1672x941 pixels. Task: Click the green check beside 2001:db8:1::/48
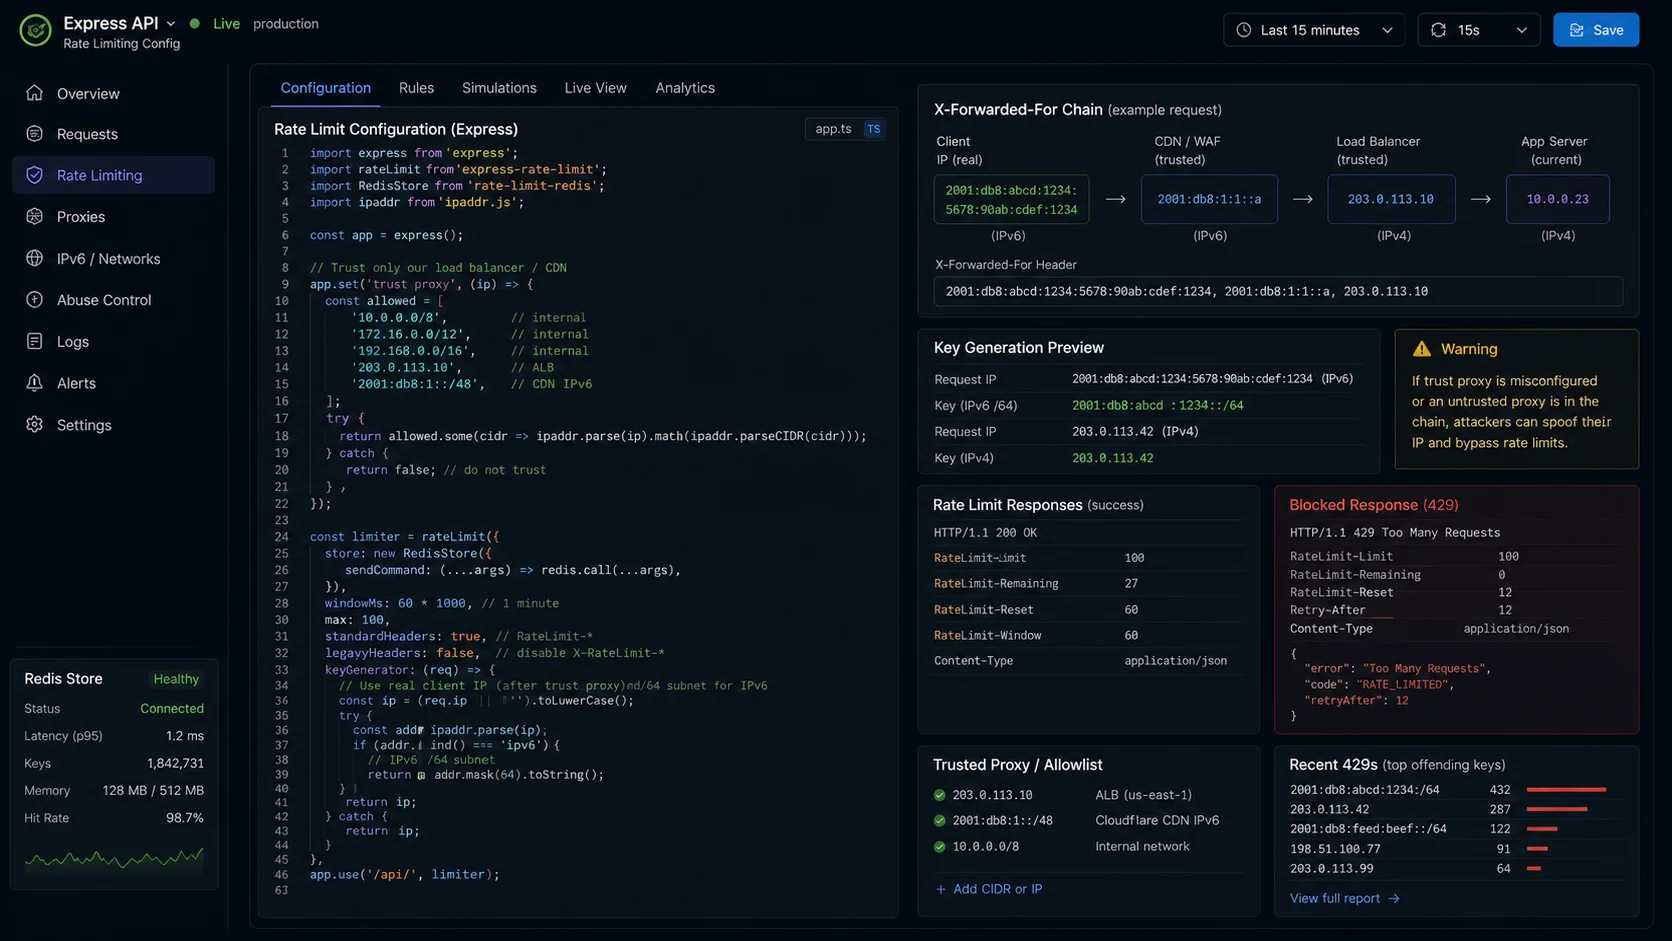pos(940,821)
